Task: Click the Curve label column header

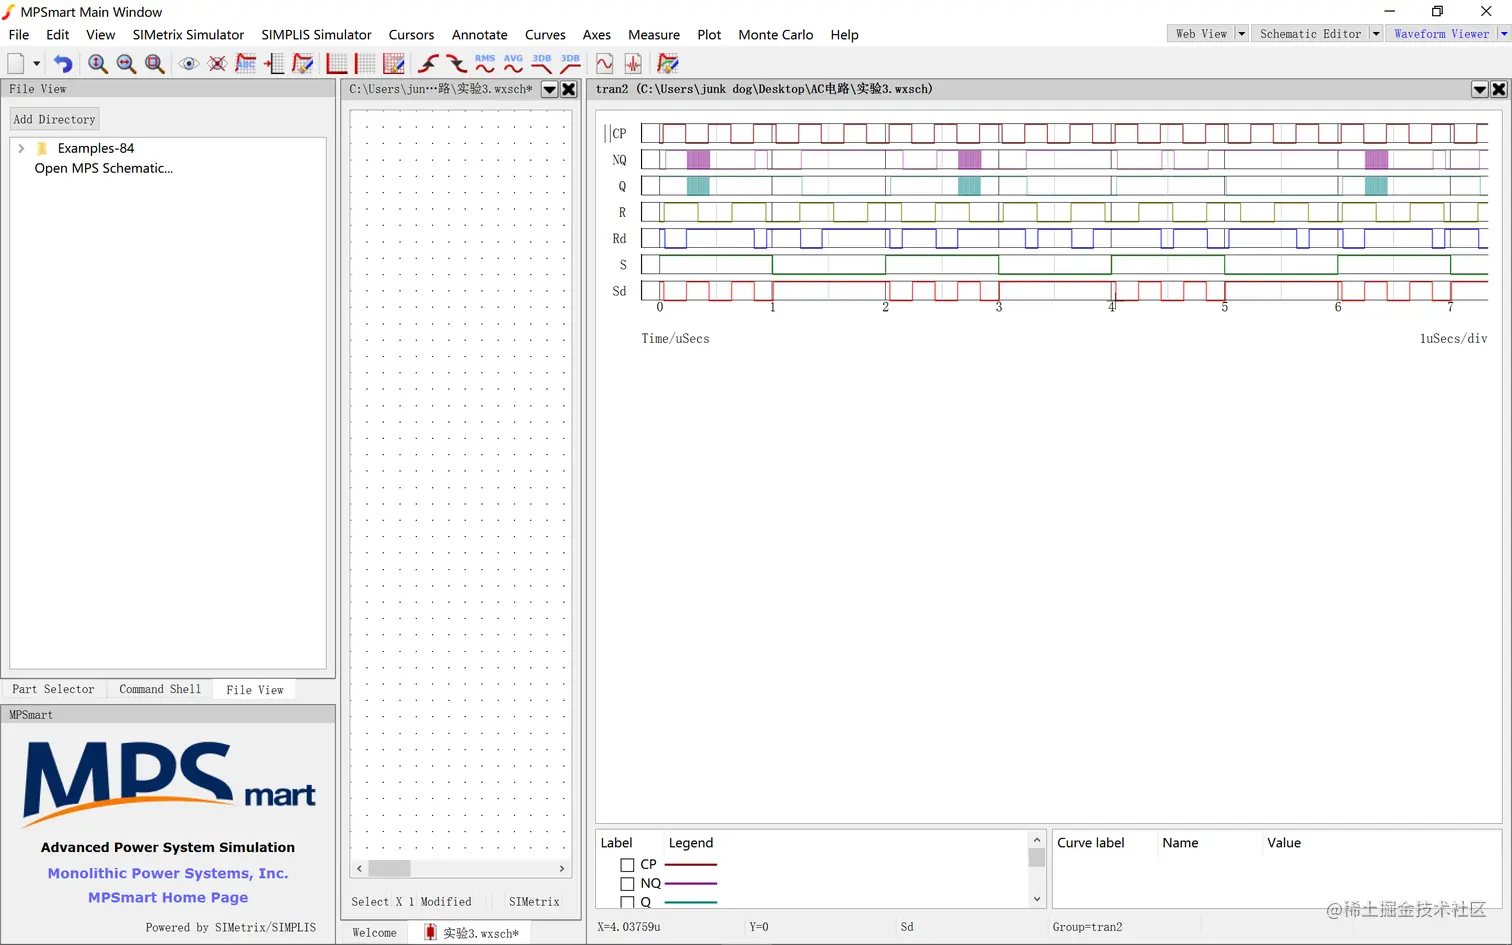Action: [1091, 843]
